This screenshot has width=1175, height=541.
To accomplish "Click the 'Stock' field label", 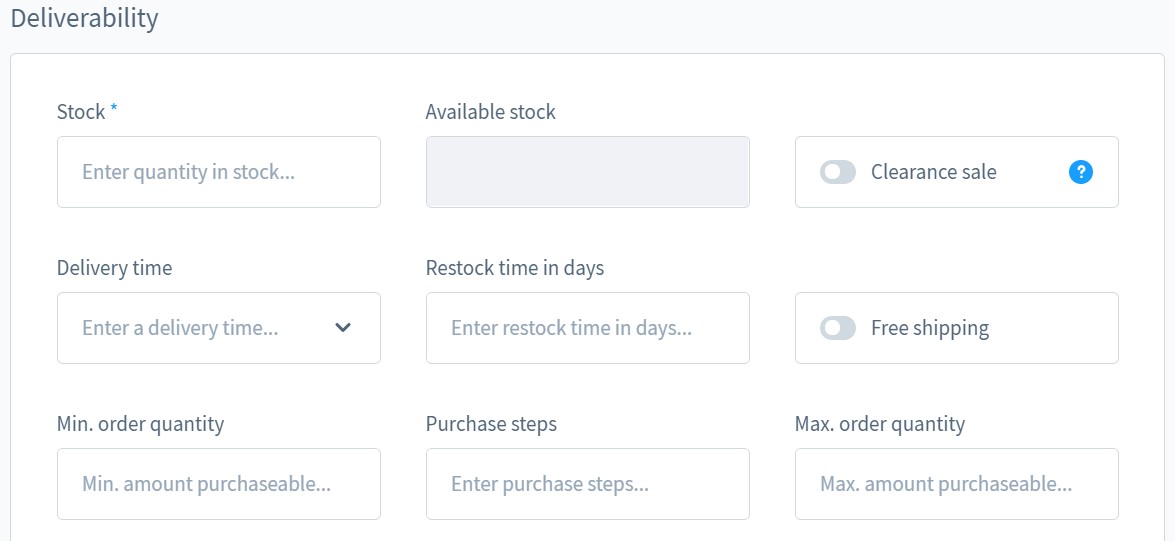I will tap(81, 112).
